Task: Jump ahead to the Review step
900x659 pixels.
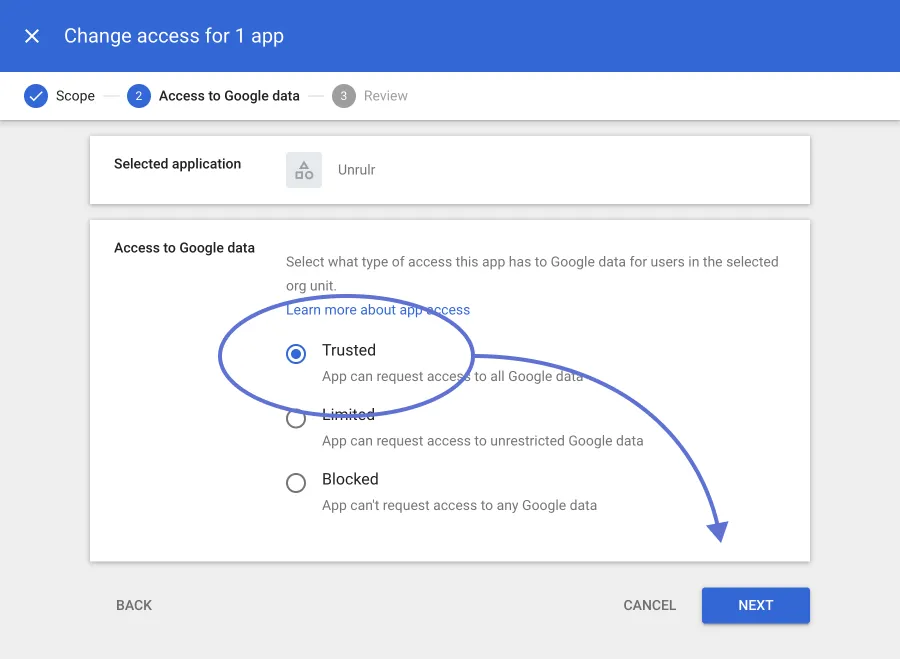Action: pos(385,96)
